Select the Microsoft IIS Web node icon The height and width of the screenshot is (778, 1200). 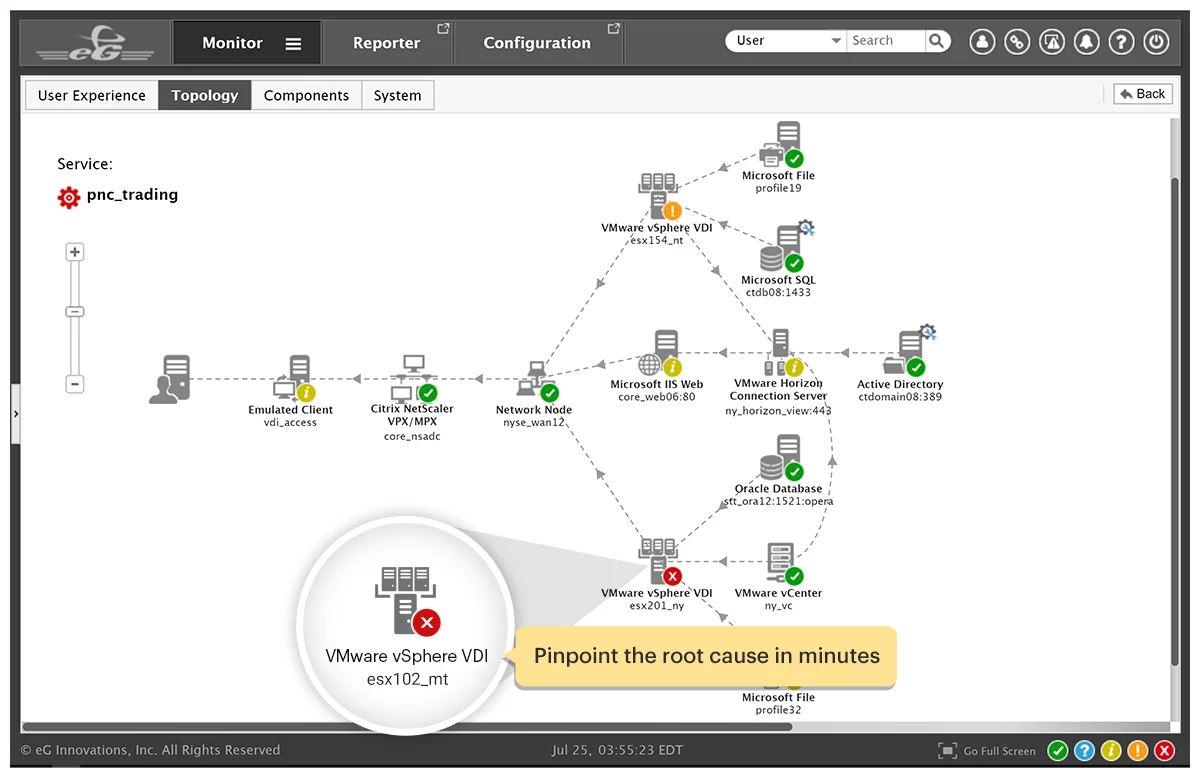pos(660,355)
